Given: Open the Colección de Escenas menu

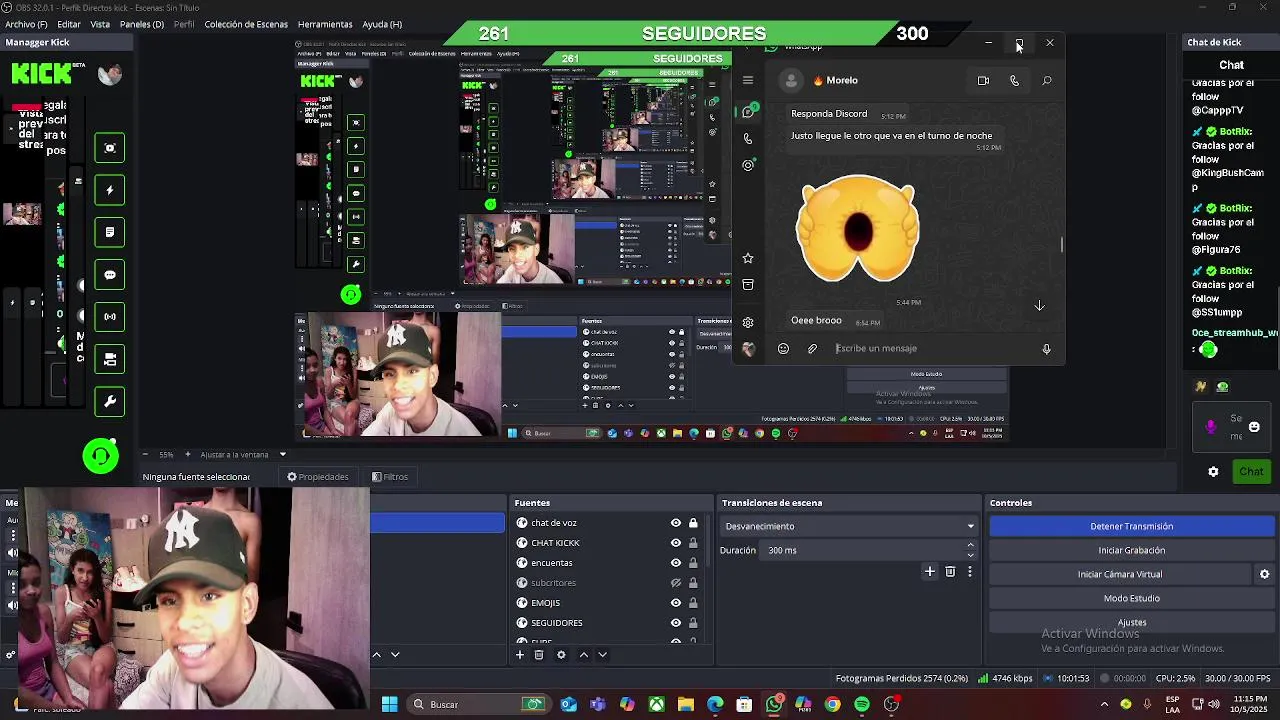Looking at the screenshot, I should tap(246, 24).
